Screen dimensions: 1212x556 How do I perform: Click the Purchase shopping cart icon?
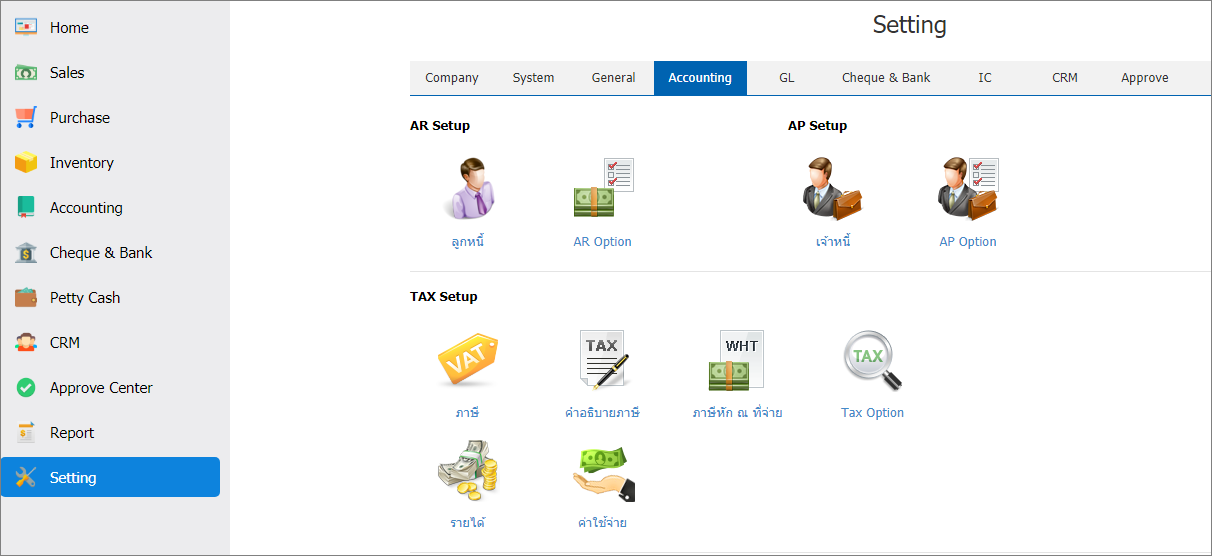26,117
